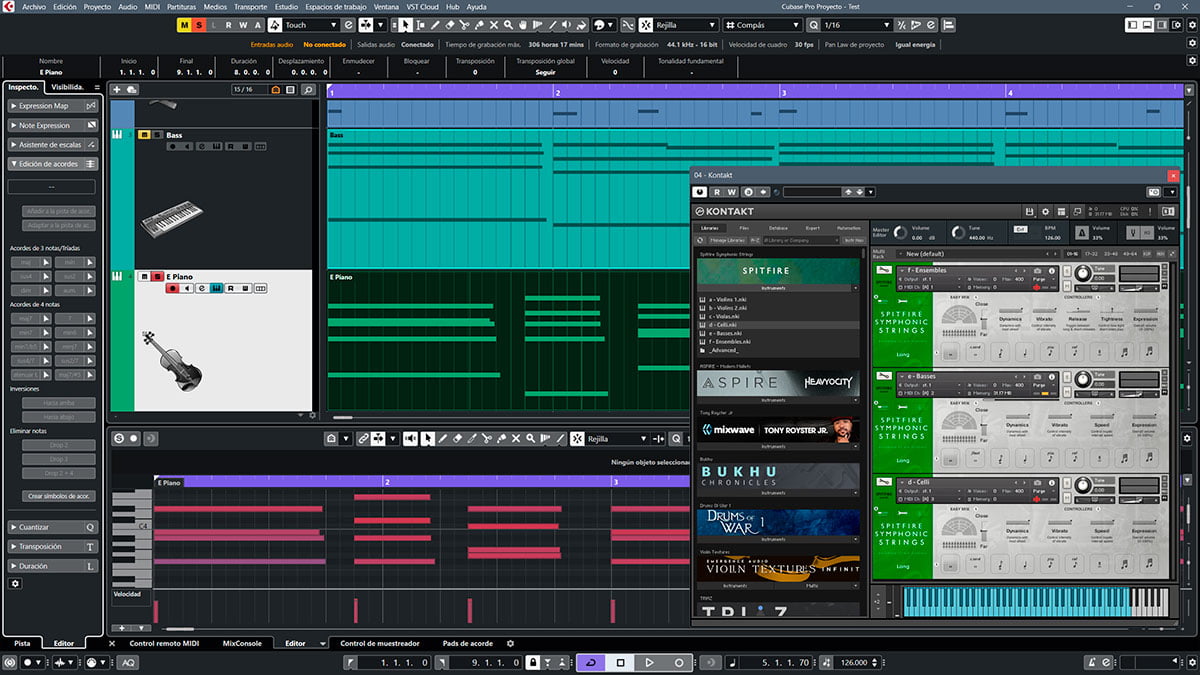Image resolution: width=1200 pixels, height=675 pixels.
Task: Adjust the Kontakt Master Editor Volume knob
Action: [x=901, y=232]
